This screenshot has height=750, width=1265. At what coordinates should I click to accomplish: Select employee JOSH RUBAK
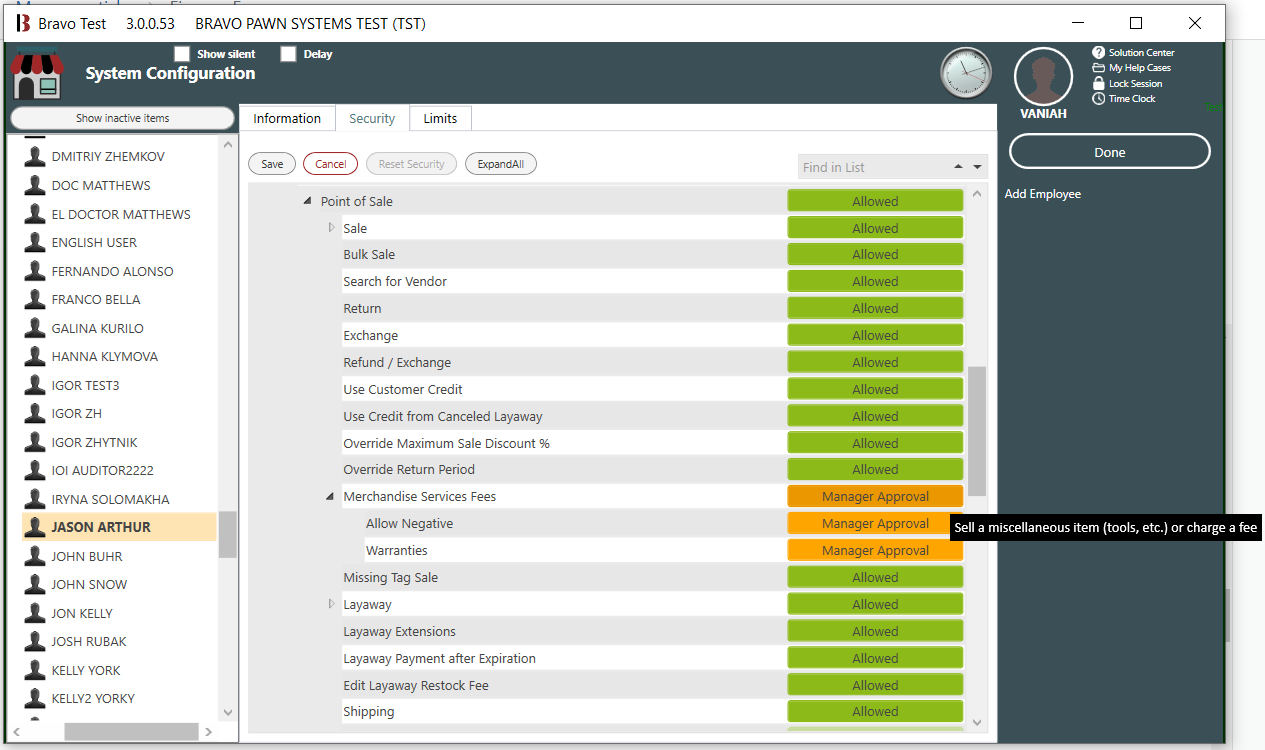89,642
